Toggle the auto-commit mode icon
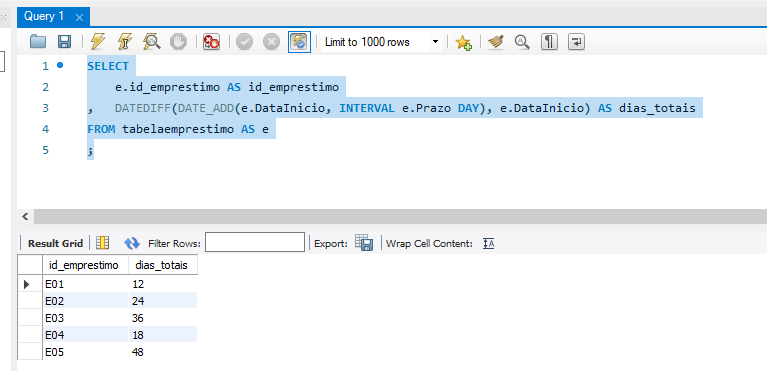Image resolution: width=767 pixels, height=371 pixels. [x=299, y=42]
